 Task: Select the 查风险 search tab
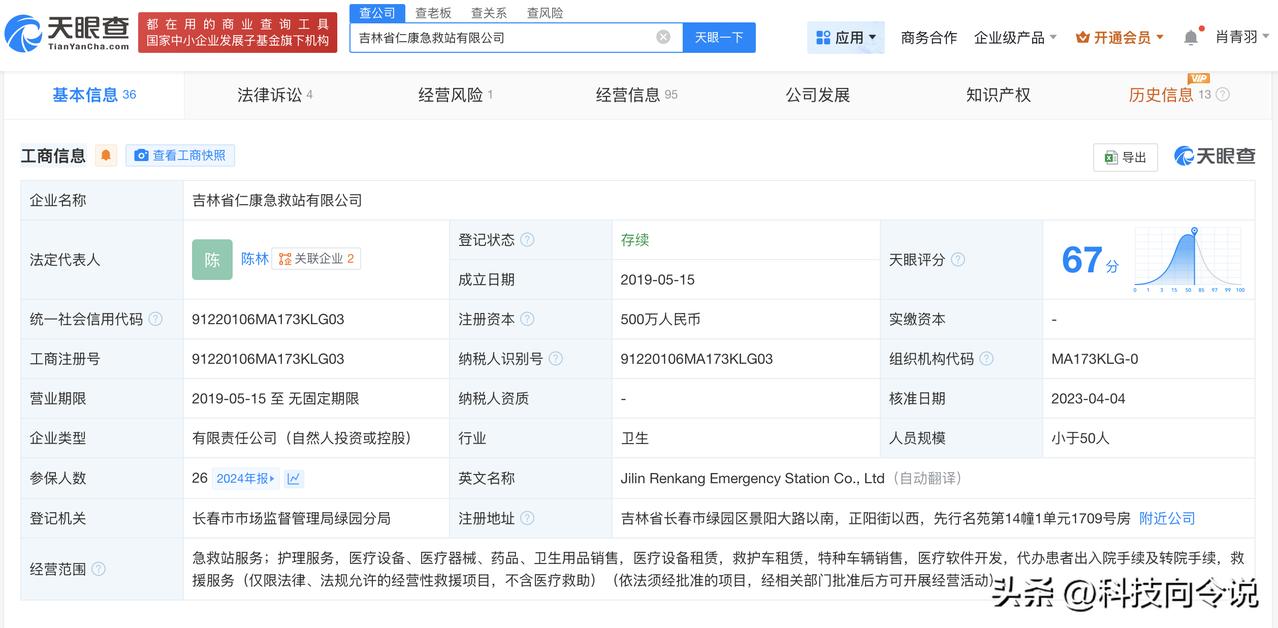tap(545, 13)
